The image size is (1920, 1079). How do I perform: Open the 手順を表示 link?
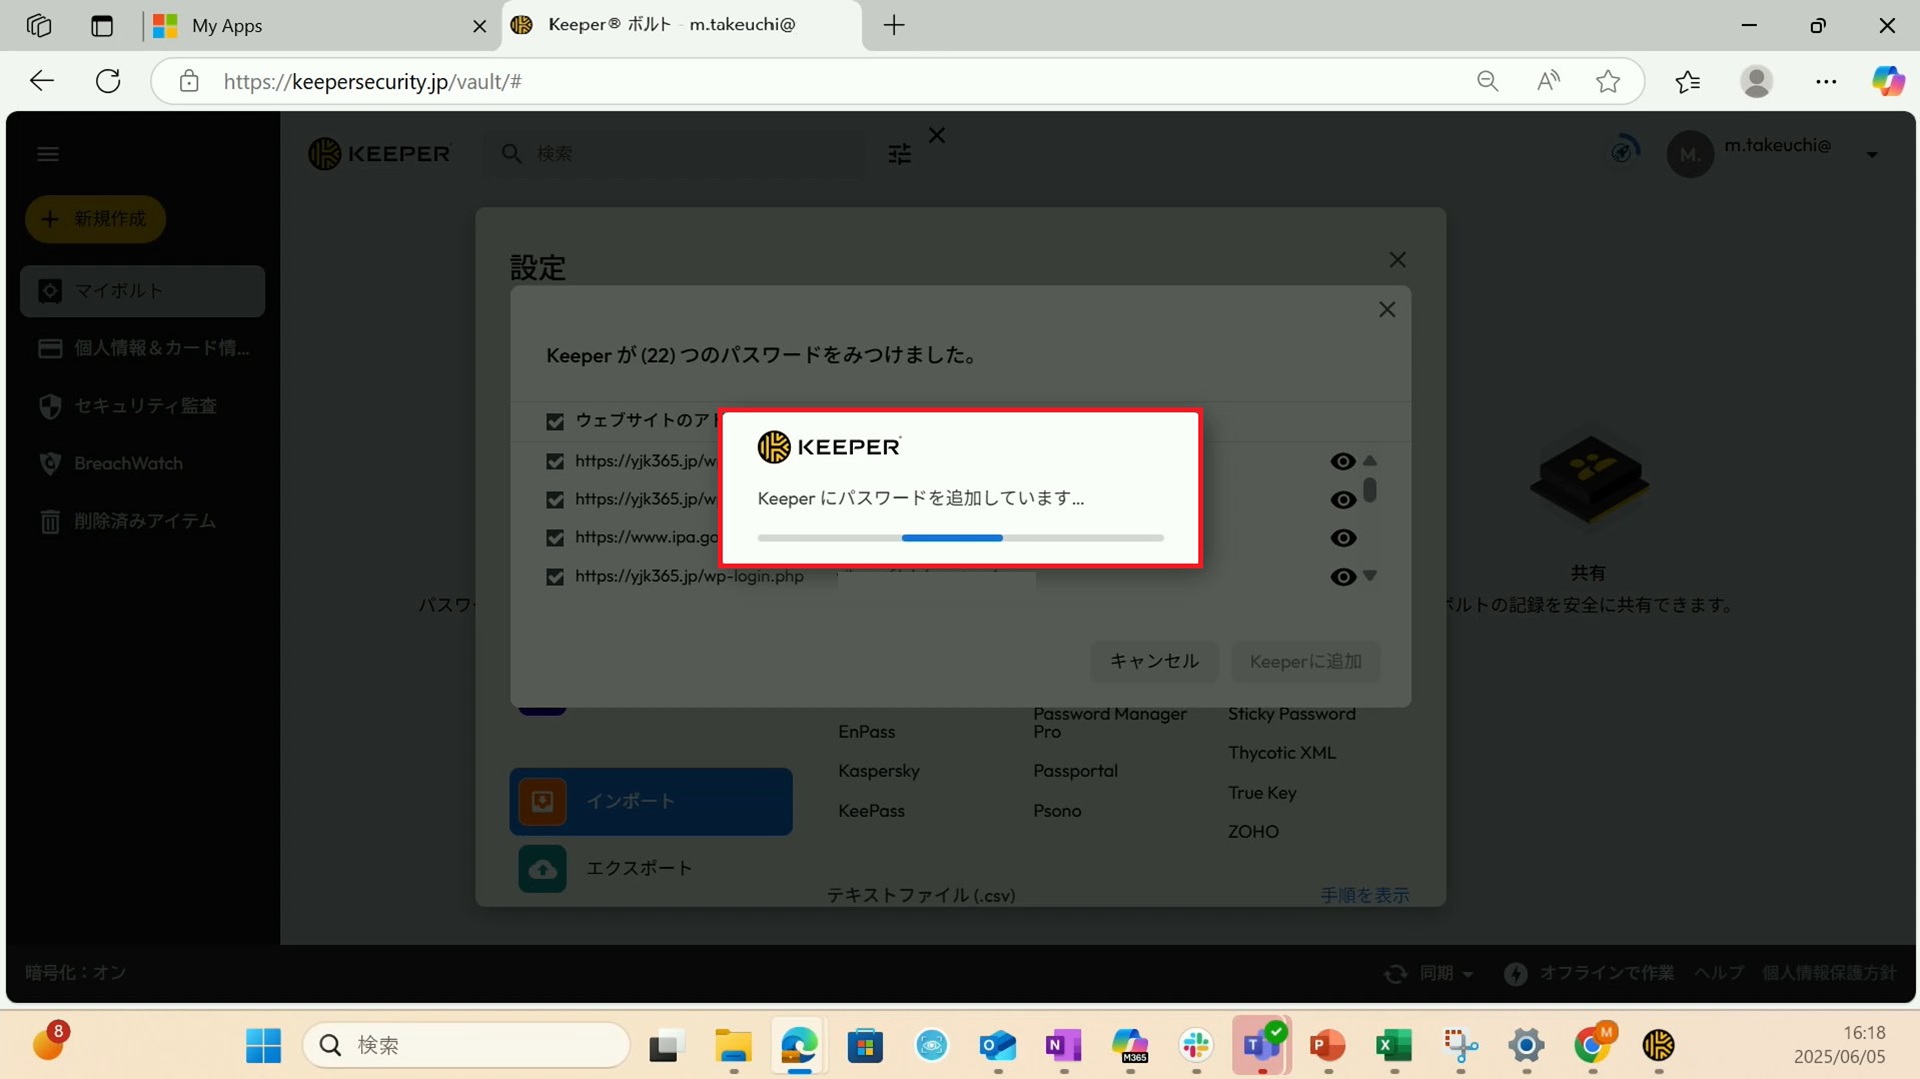coord(1364,895)
